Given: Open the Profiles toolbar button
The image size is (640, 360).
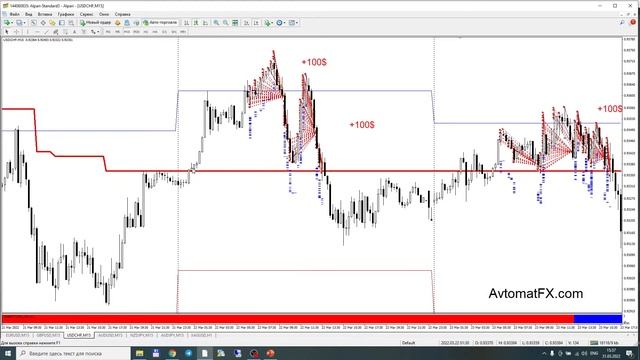Looking at the screenshot, I should tap(19, 23).
